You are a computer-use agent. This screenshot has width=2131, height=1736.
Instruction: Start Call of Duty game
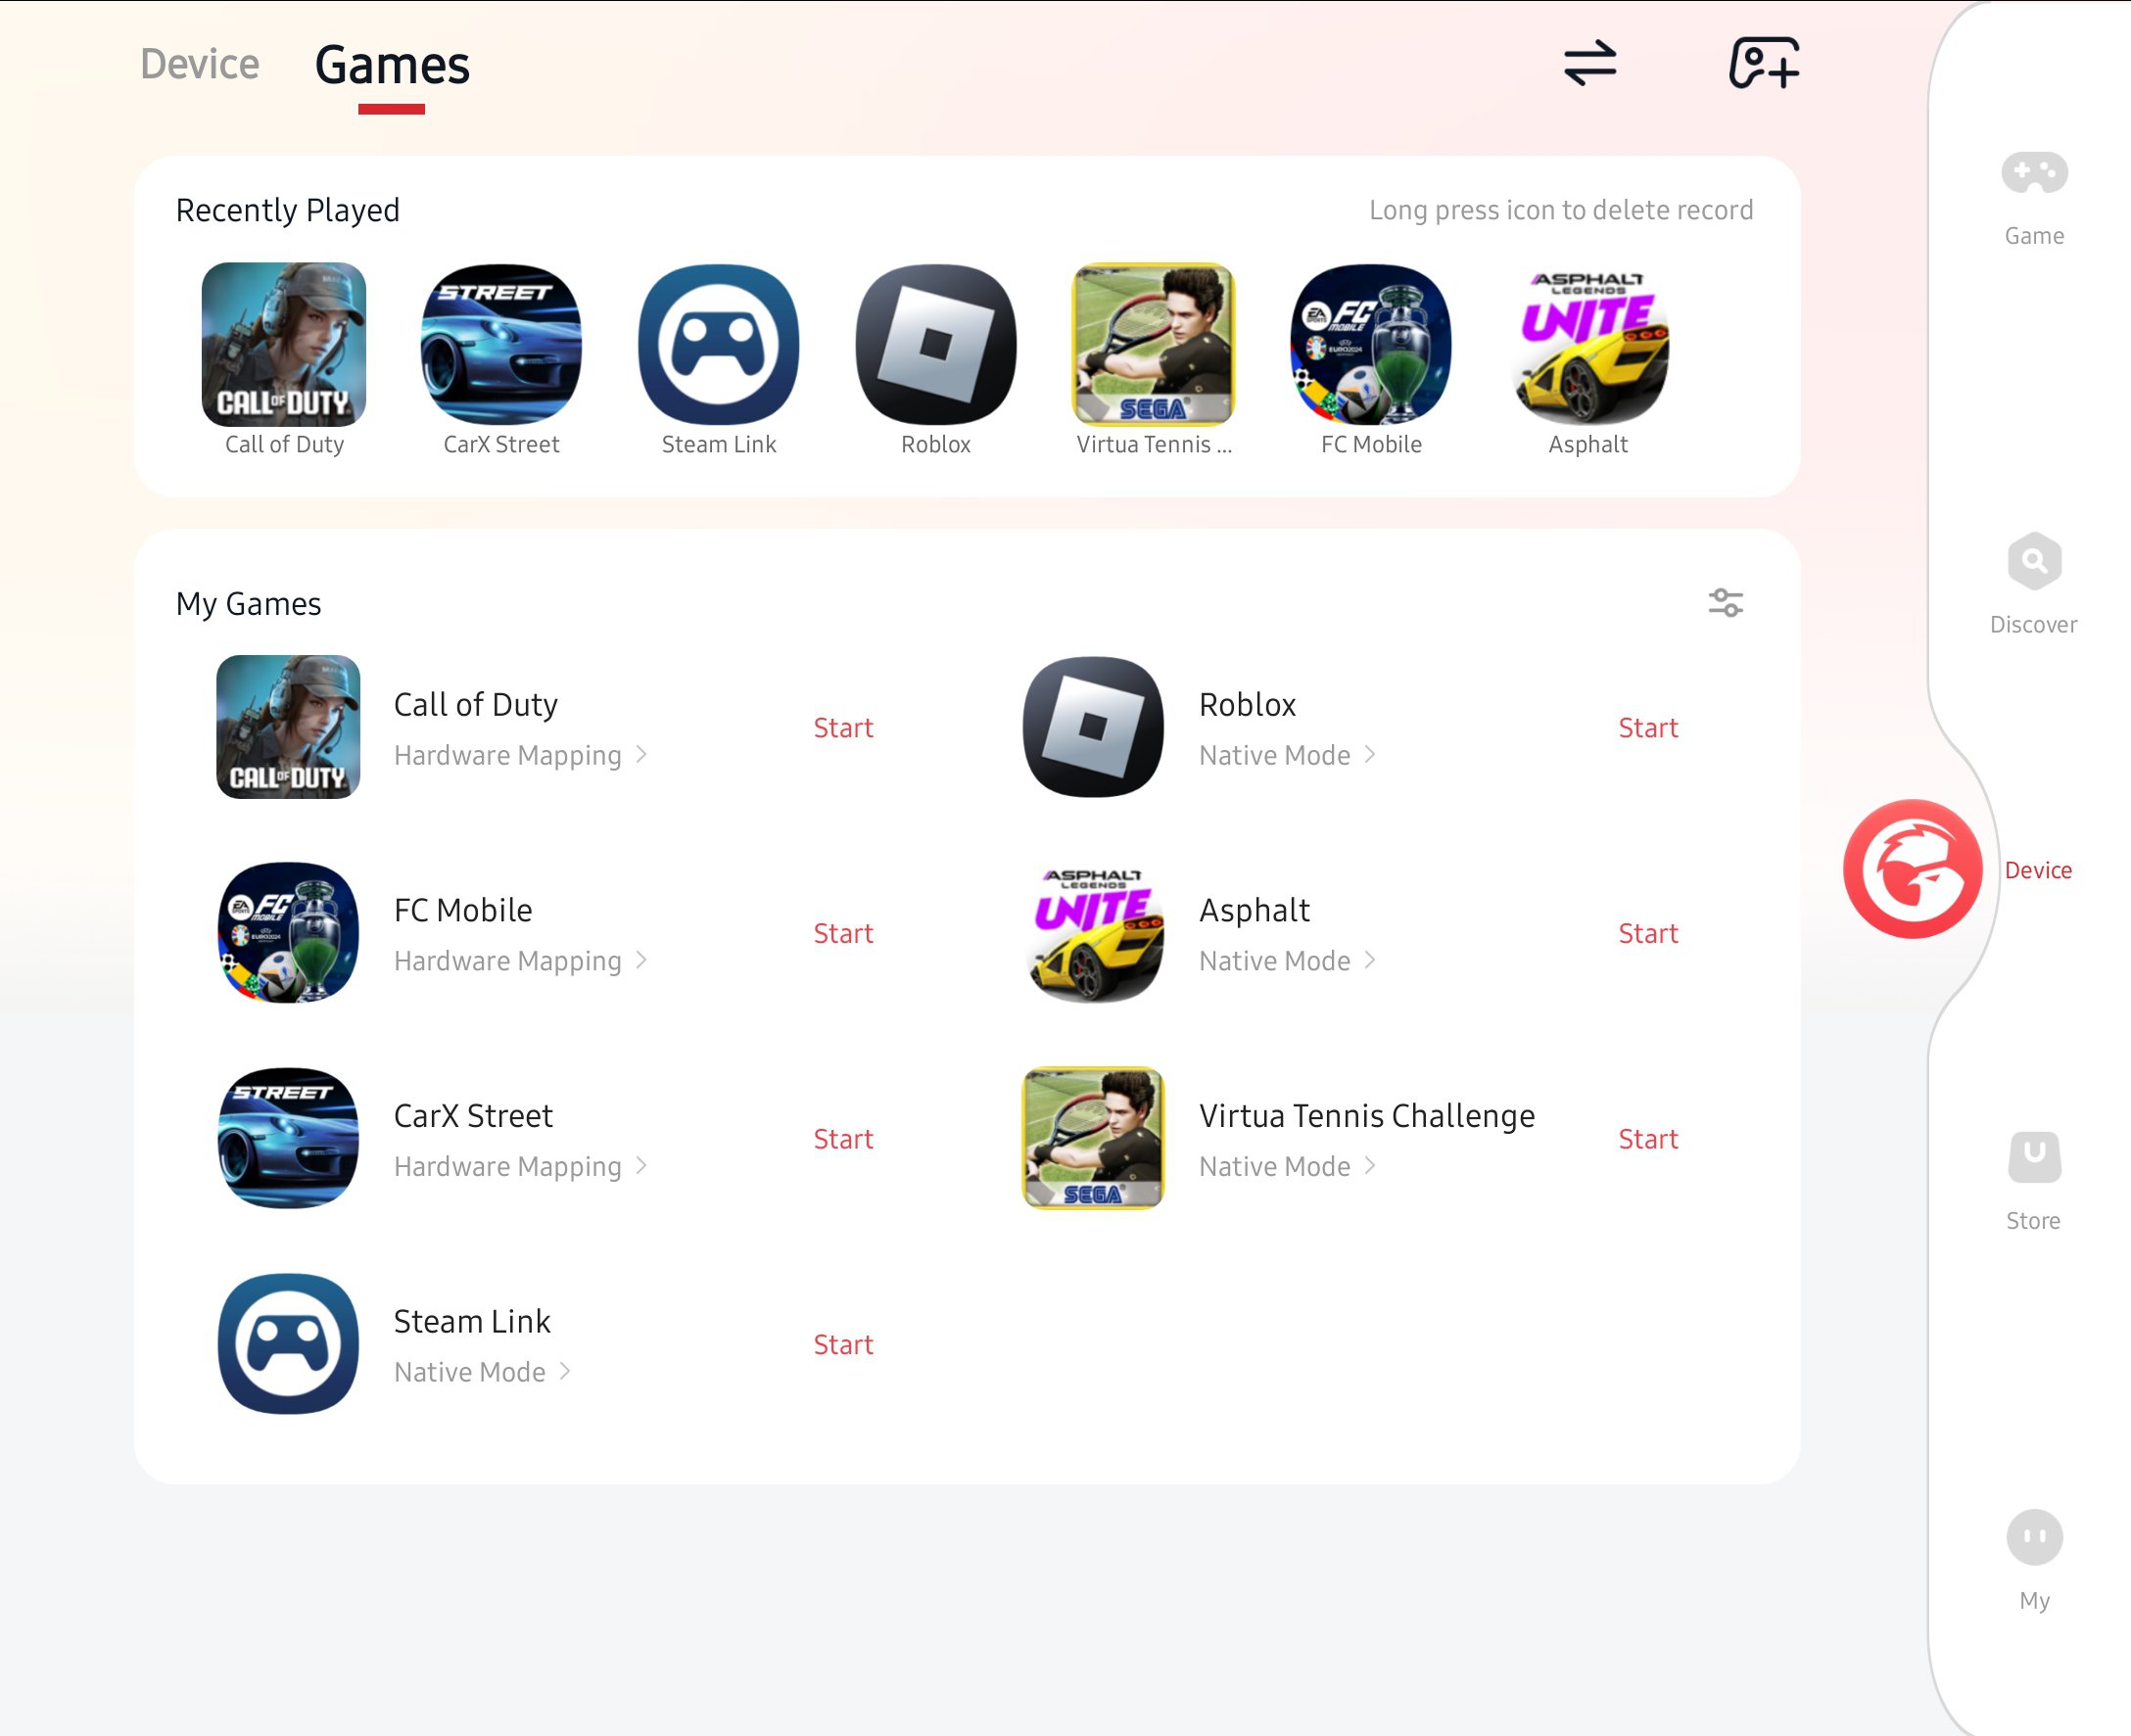[844, 727]
